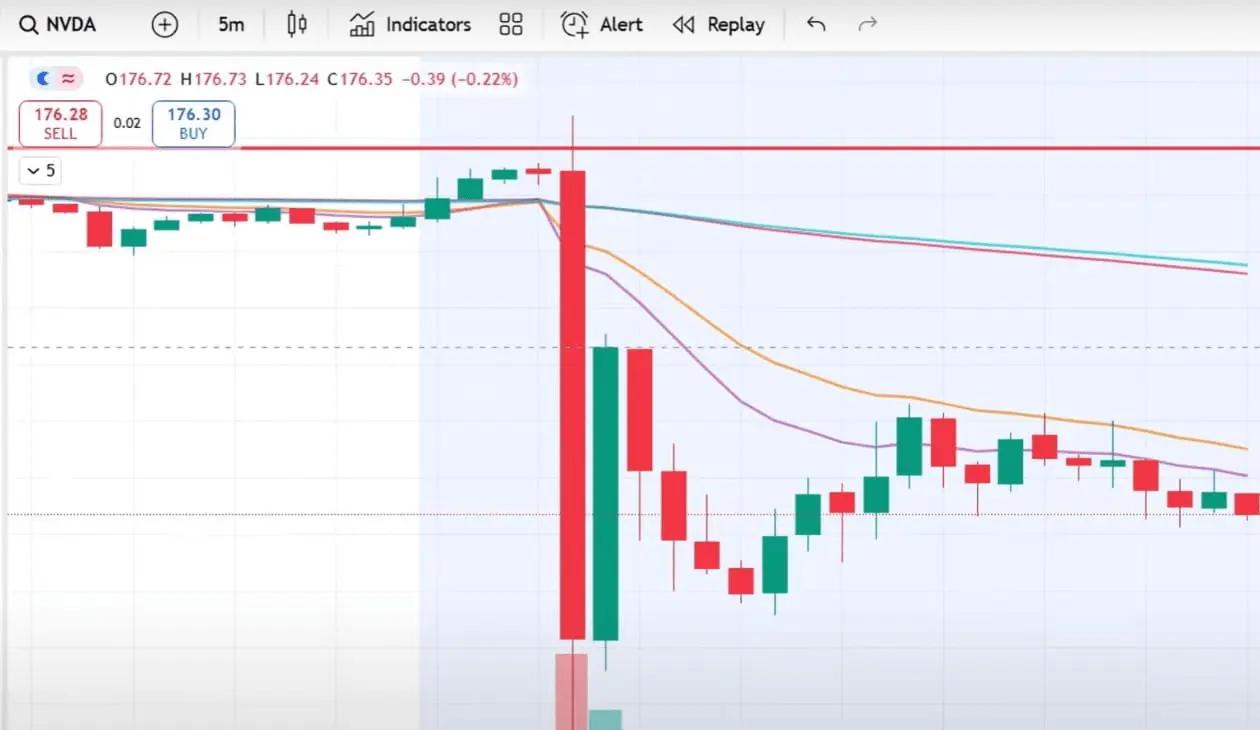This screenshot has height=730, width=1260.
Task: Click the low price L176.24
Action: pos(287,78)
